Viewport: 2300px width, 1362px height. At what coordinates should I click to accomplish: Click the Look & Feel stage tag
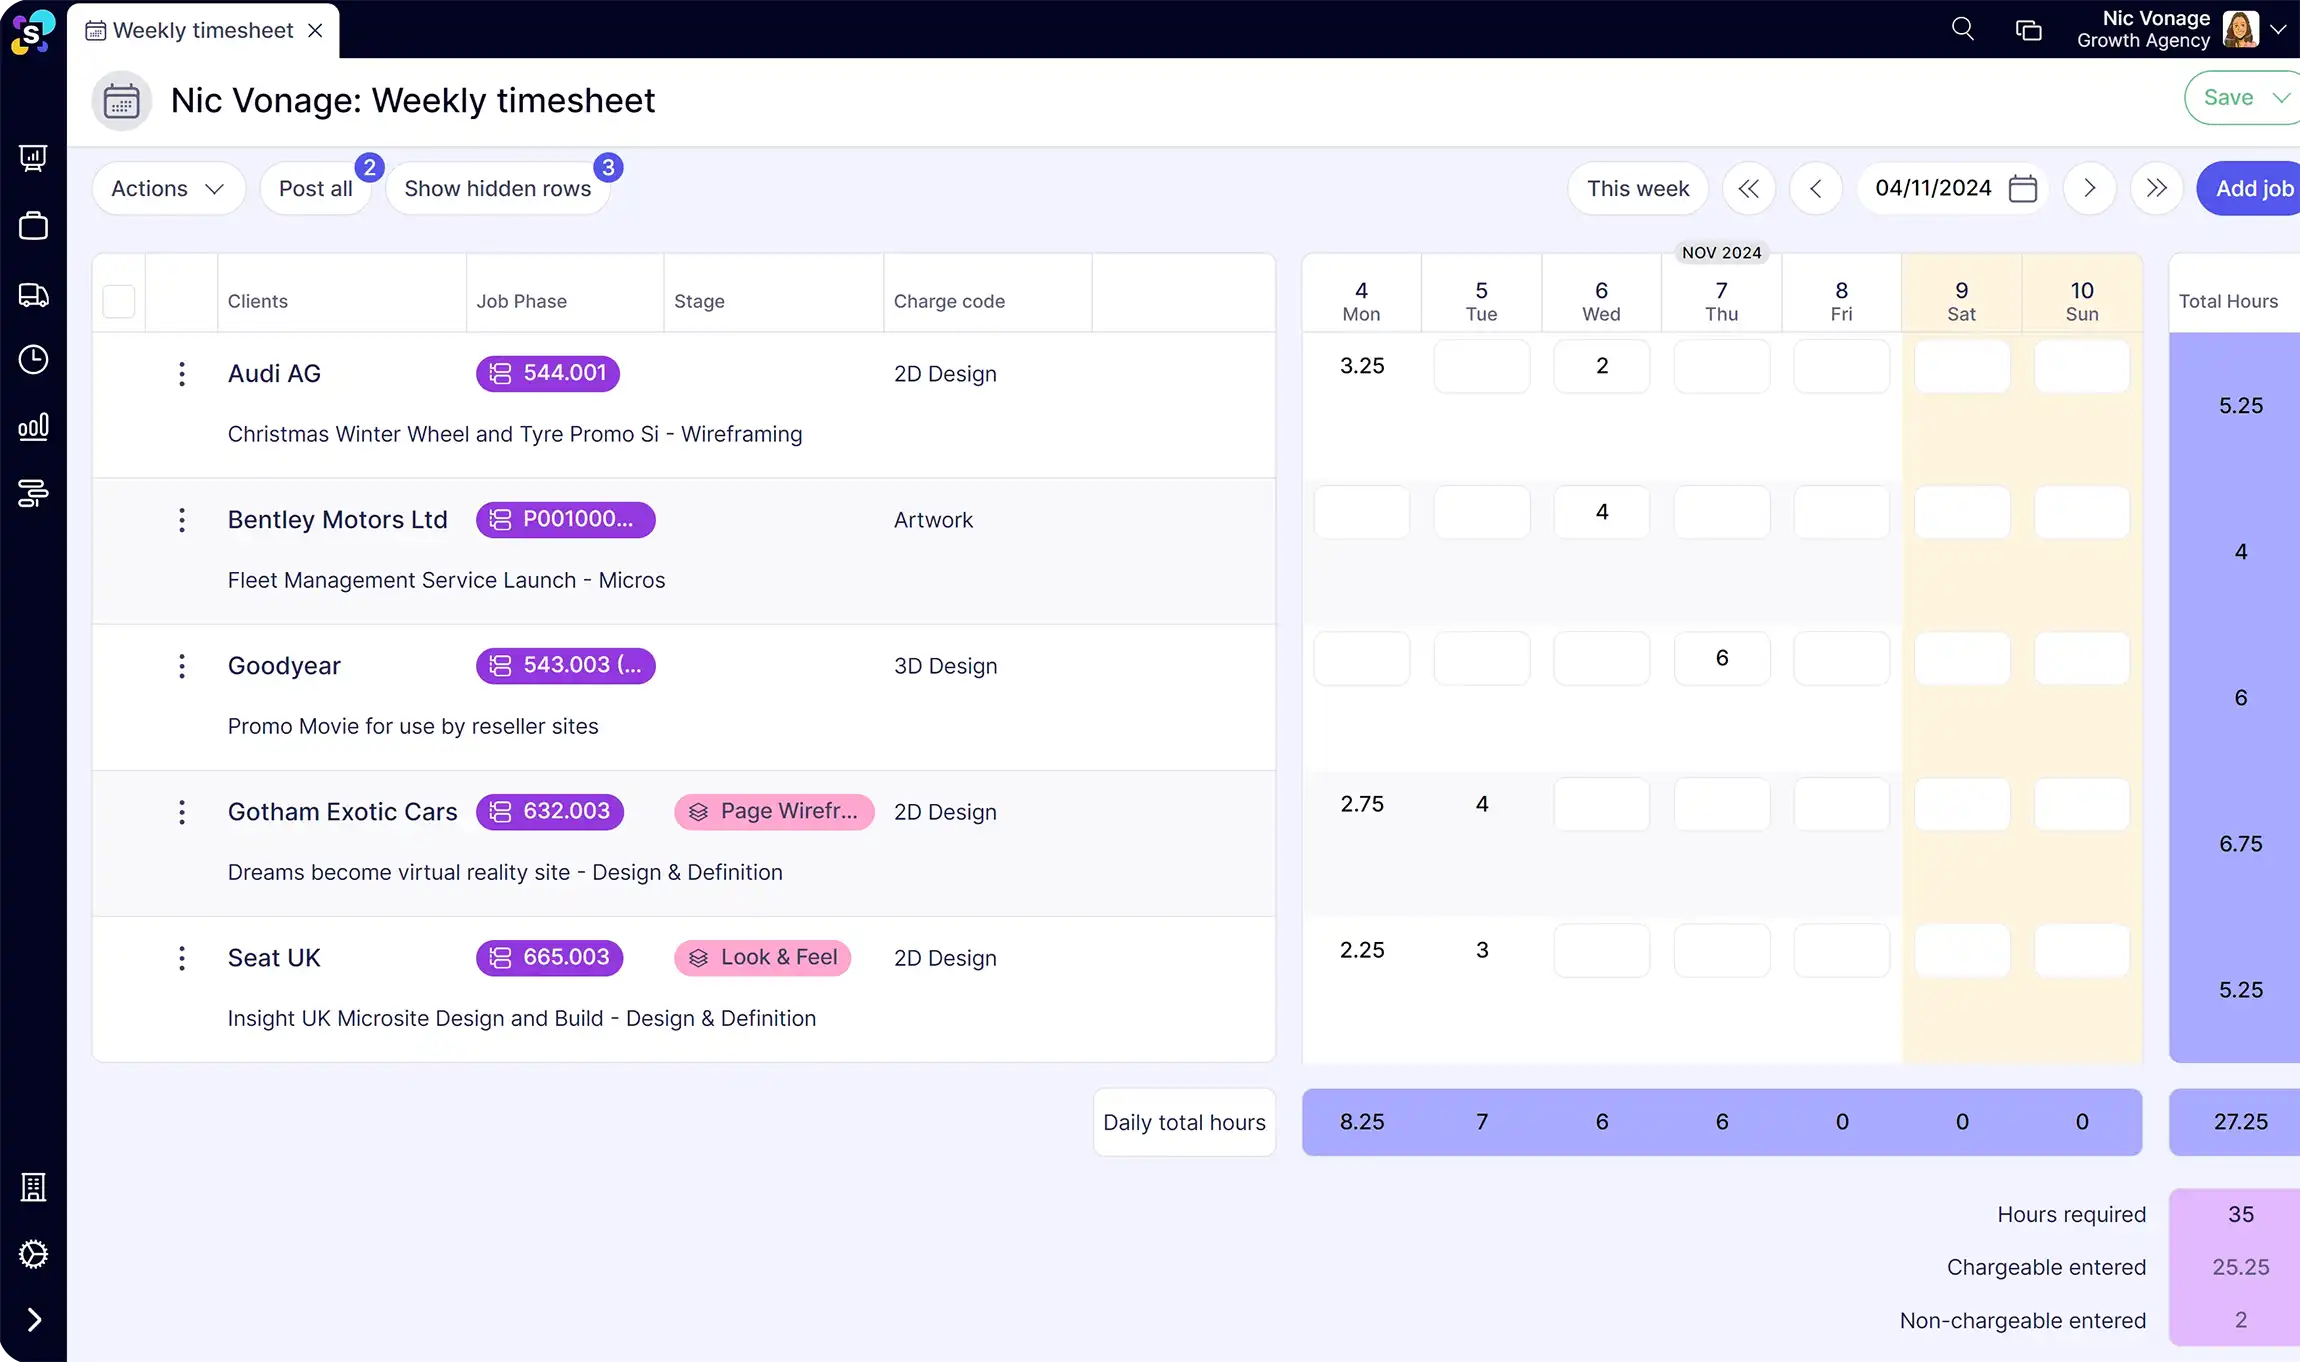763,957
